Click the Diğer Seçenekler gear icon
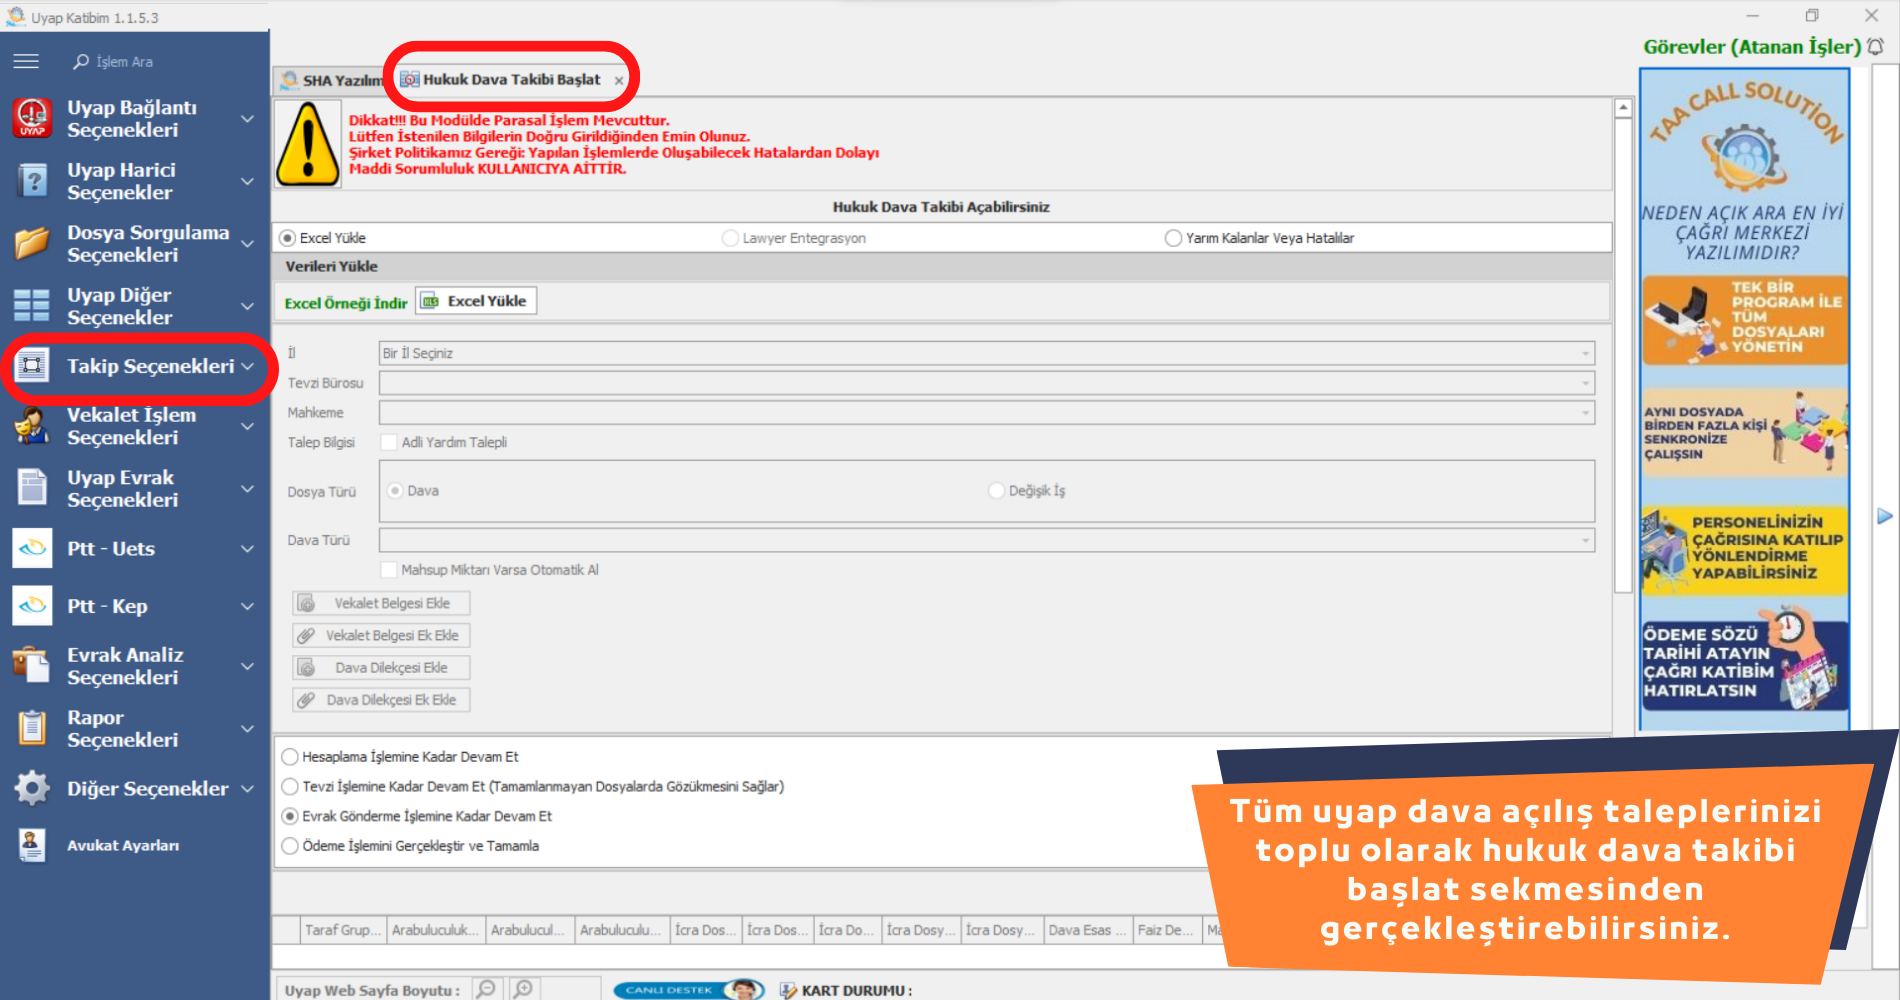 click(32, 788)
